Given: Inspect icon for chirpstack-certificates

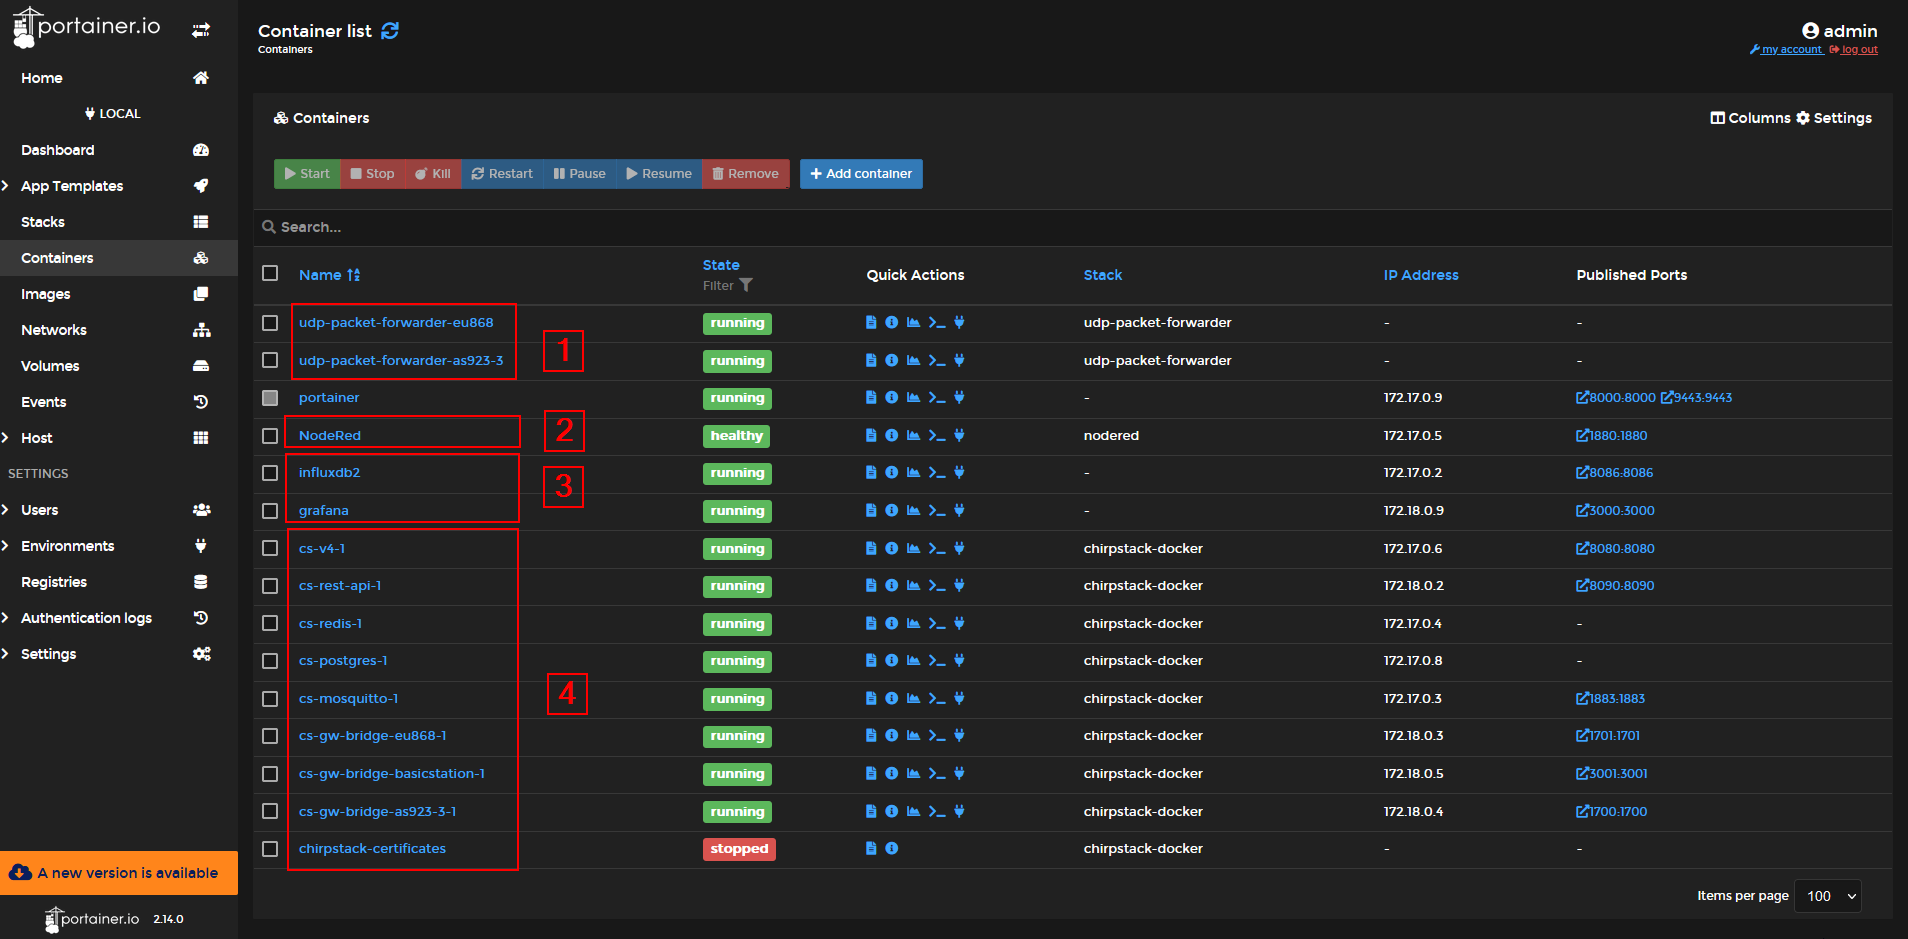Looking at the screenshot, I should tap(892, 848).
